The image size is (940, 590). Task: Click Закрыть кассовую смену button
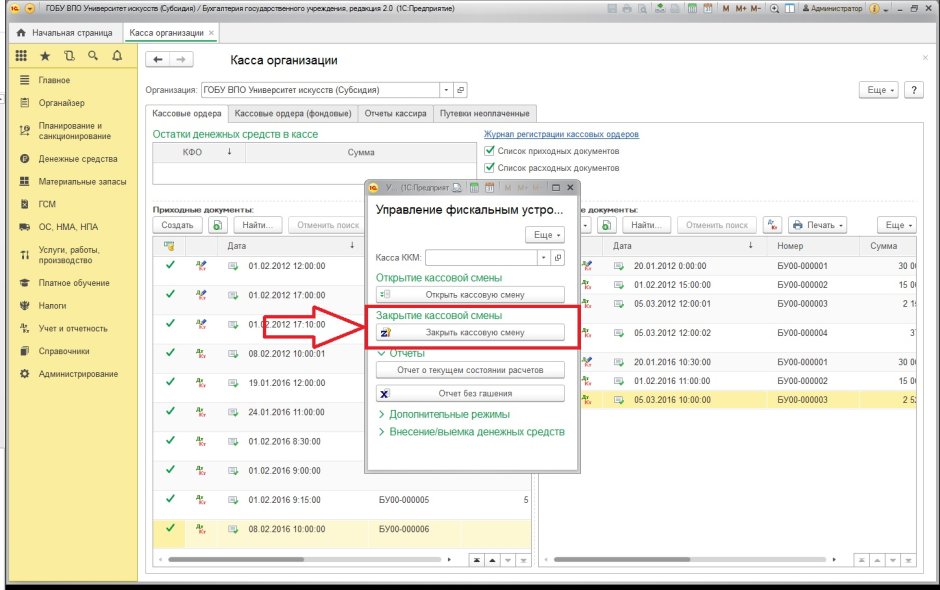pos(470,332)
